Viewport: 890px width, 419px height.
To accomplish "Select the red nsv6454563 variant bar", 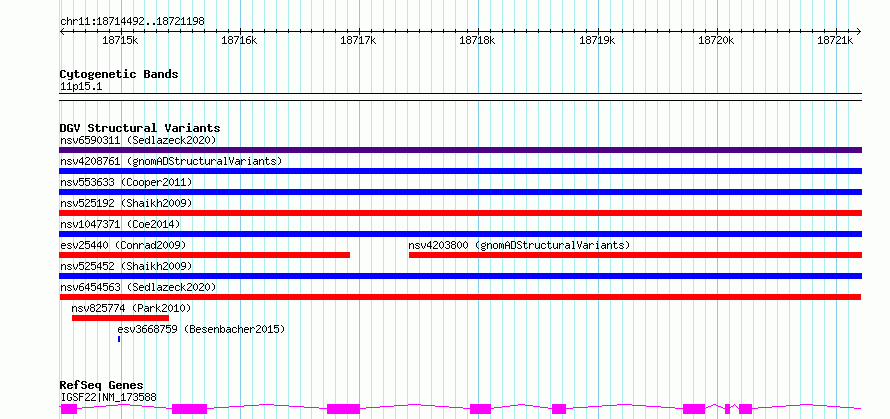I will coord(460,297).
